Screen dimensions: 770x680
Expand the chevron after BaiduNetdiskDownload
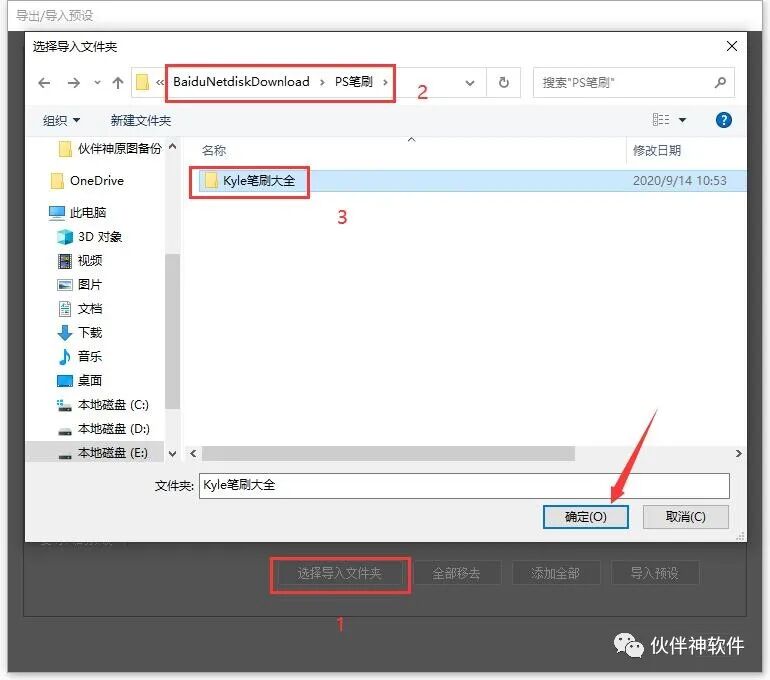322,82
